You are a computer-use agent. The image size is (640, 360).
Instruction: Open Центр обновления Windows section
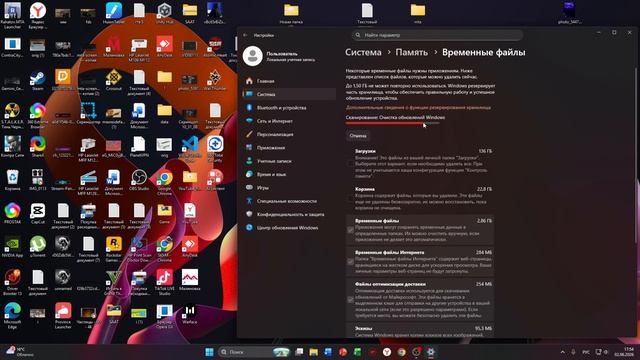(x=289, y=228)
